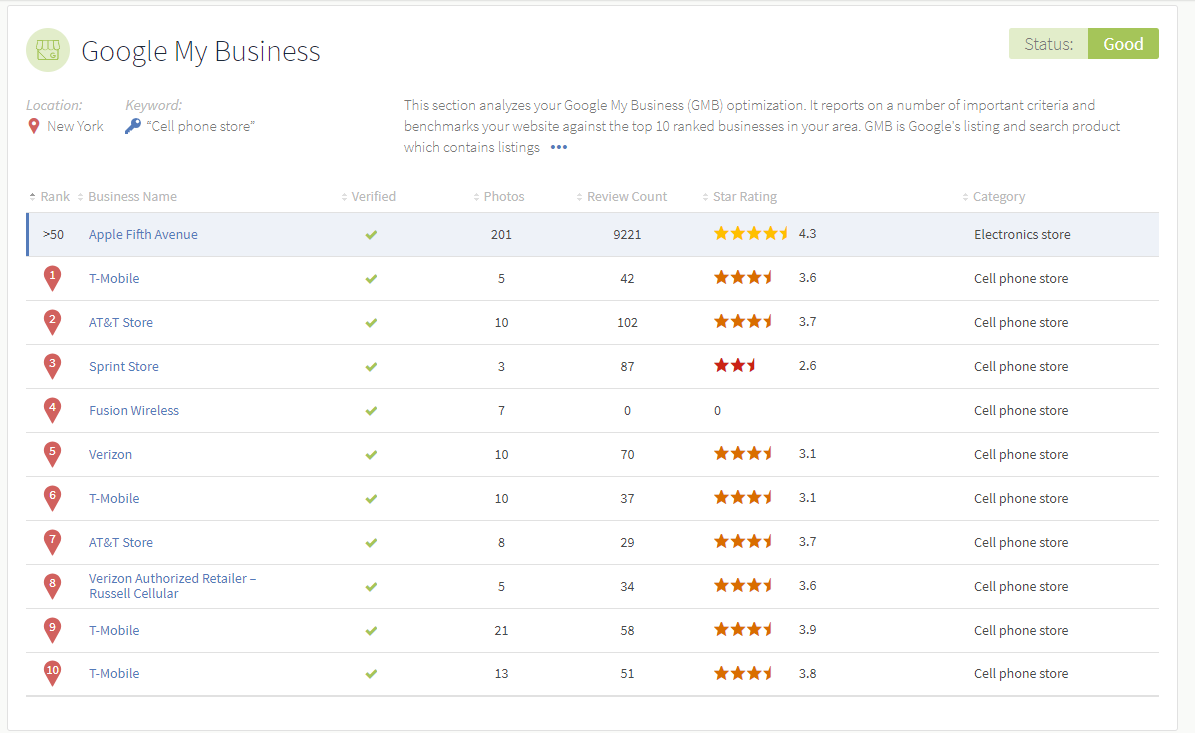Image resolution: width=1195 pixels, height=733 pixels.
Task: Select the rank 9 map pin marker
Action: coord(53,630)
